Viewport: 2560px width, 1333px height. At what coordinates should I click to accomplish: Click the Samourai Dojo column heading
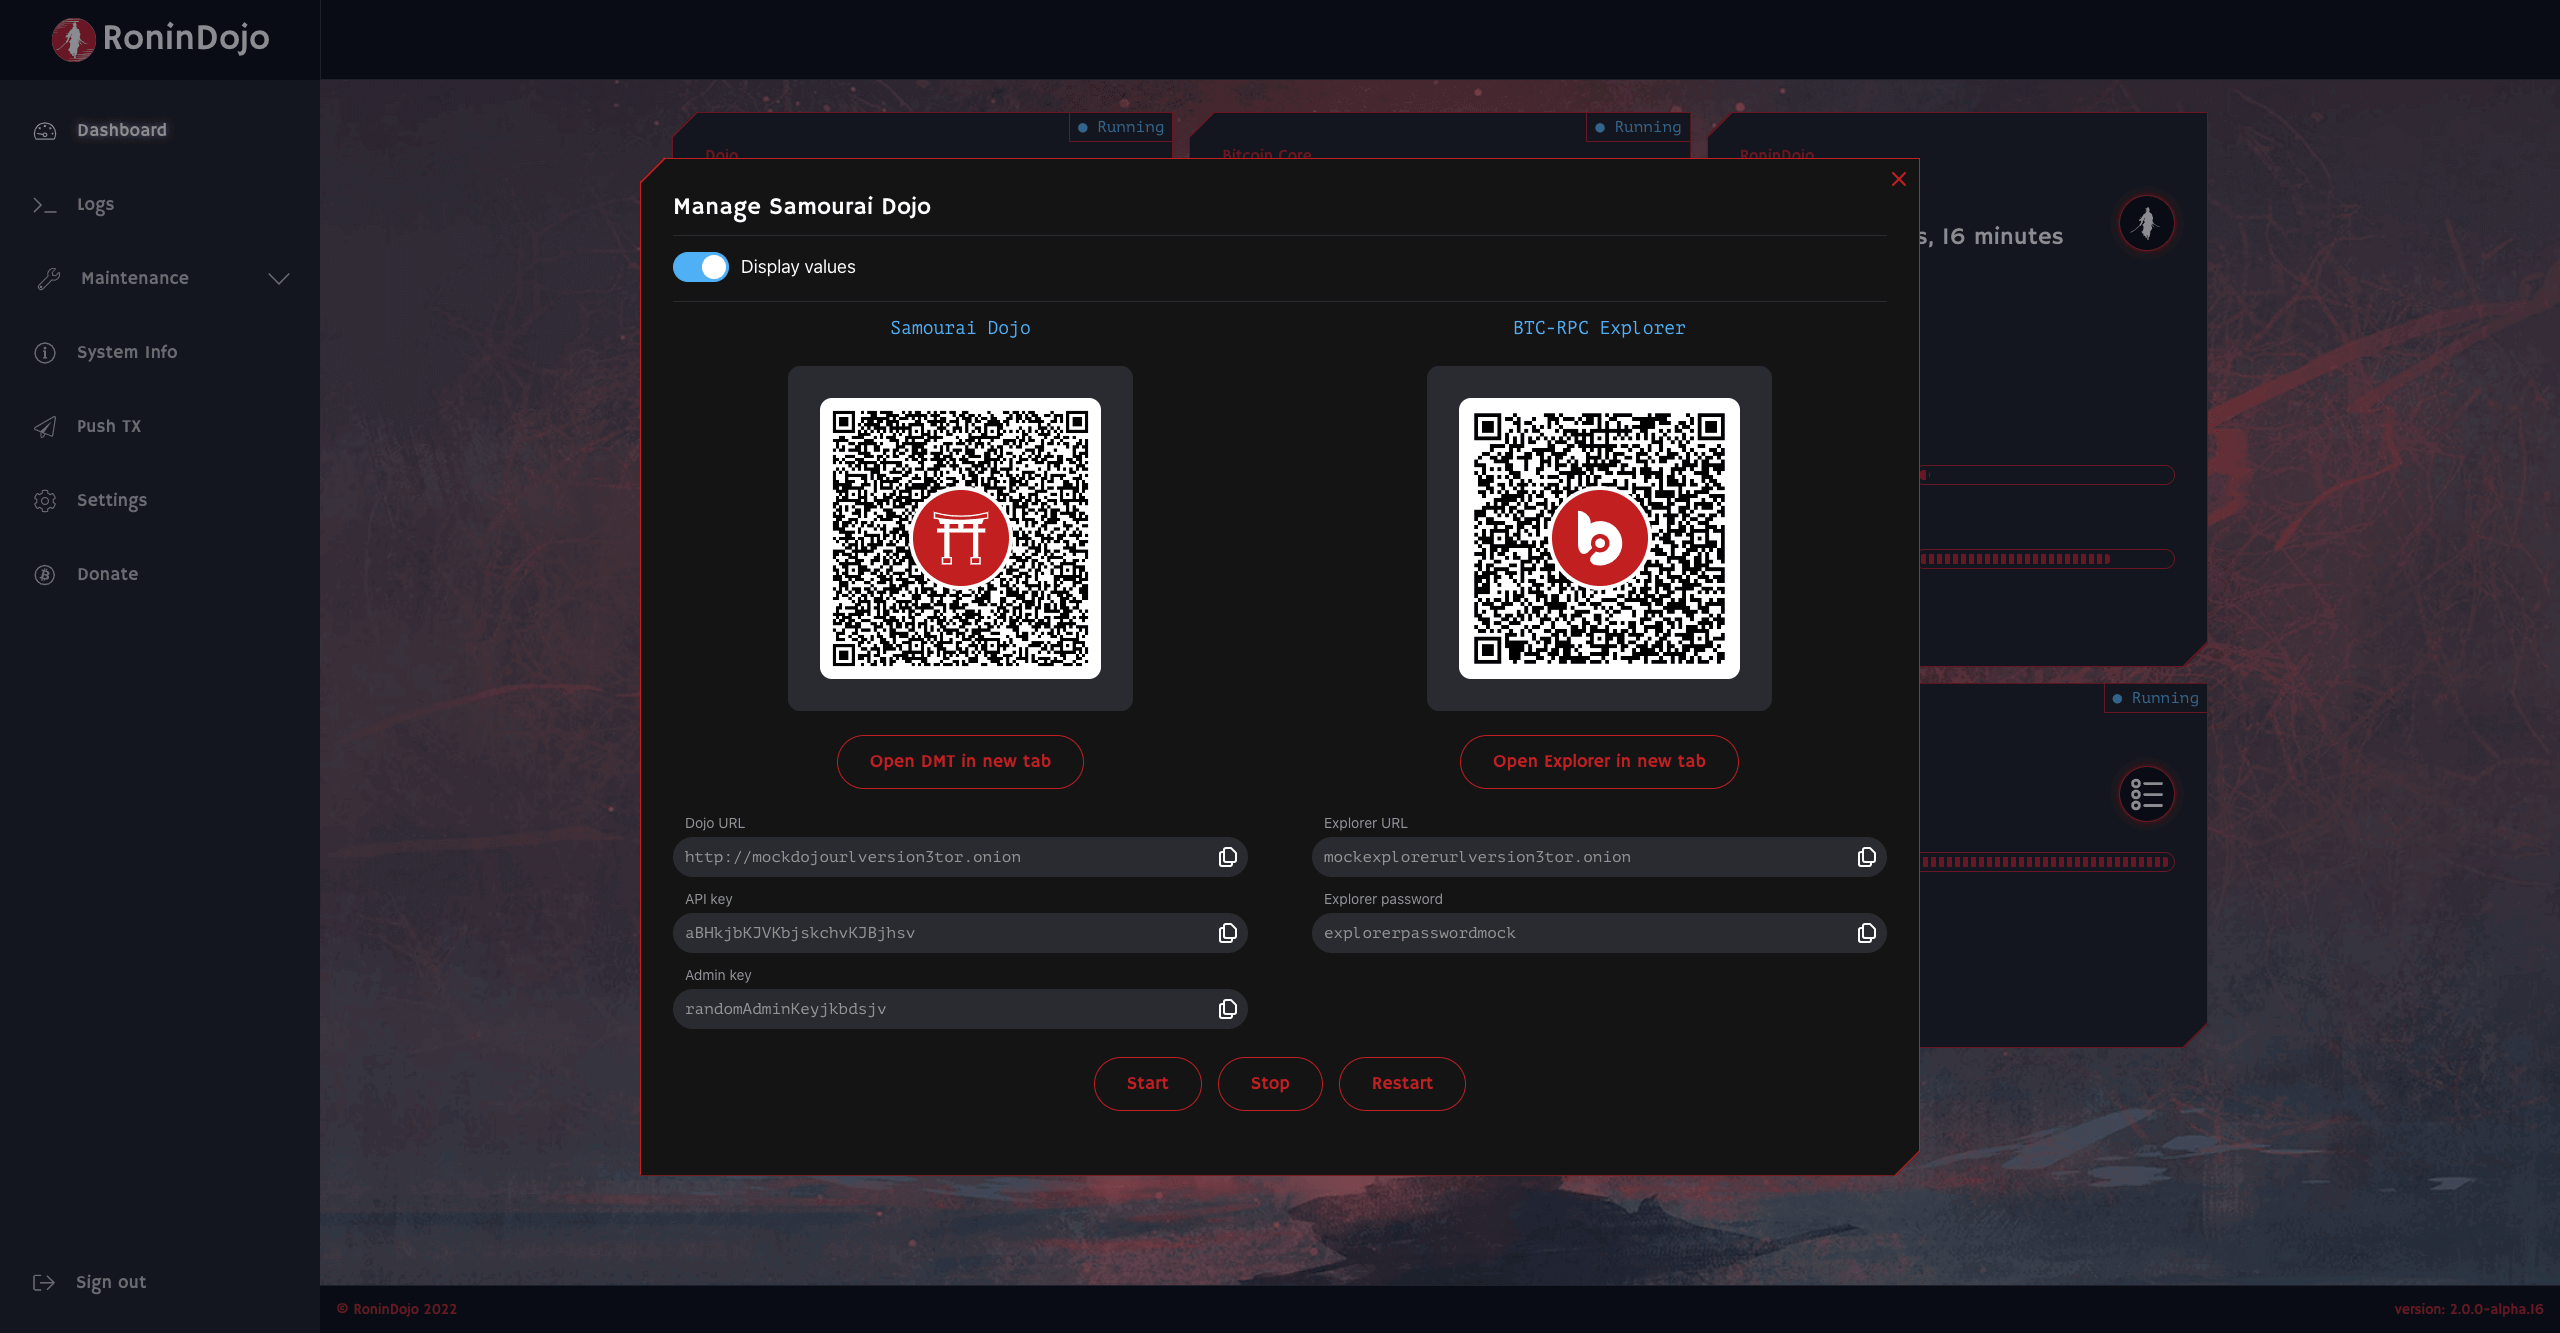pyautogui.click(x=960, y=328)
